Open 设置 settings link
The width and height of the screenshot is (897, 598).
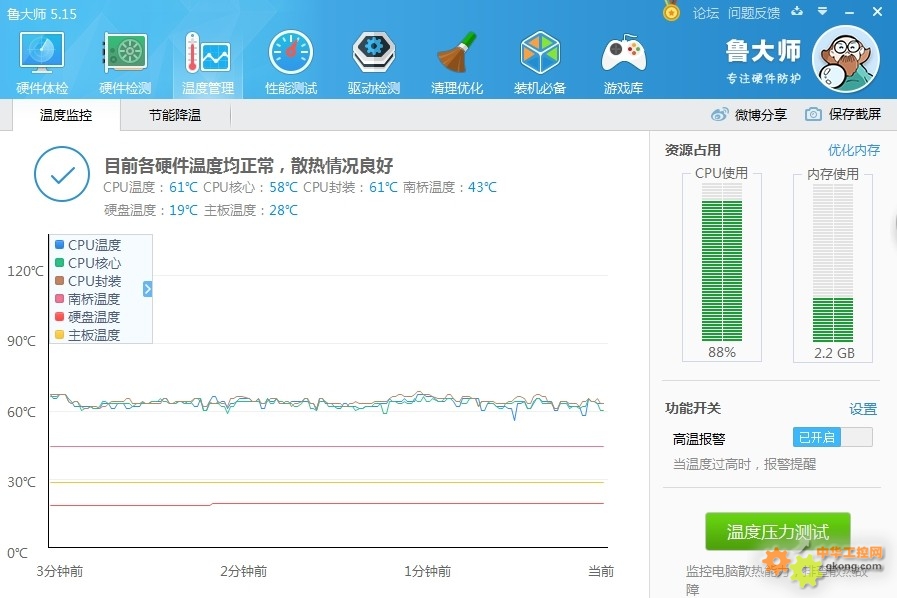click(x=863, y=409)
